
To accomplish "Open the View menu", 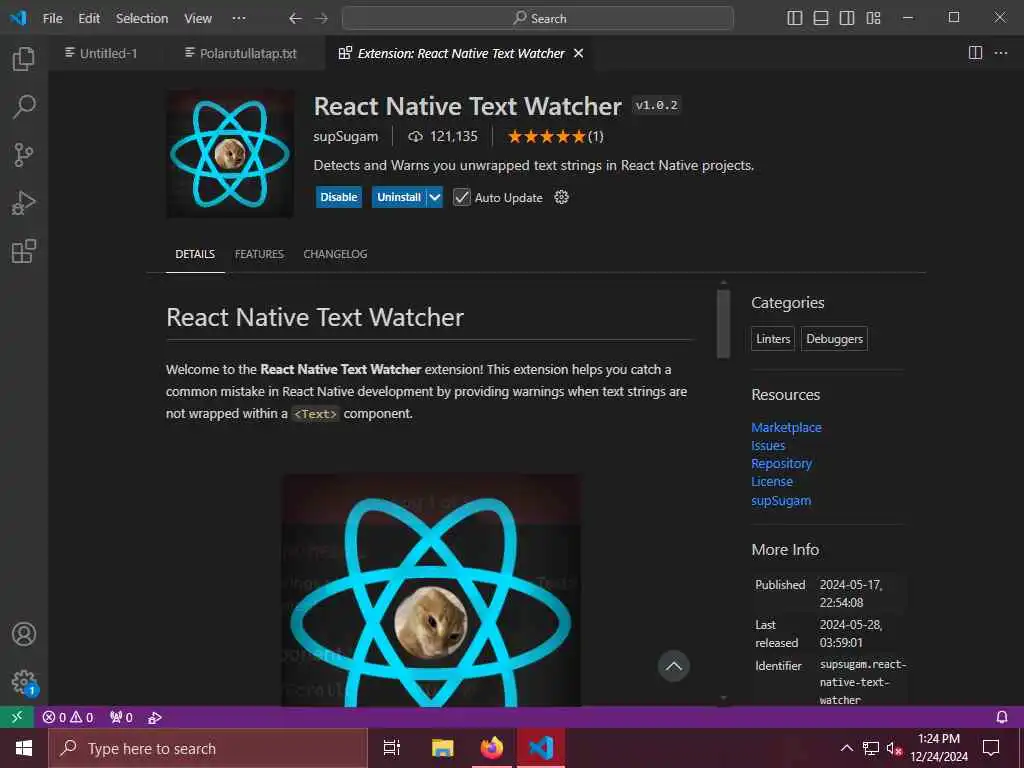I will tap(198, 18).
